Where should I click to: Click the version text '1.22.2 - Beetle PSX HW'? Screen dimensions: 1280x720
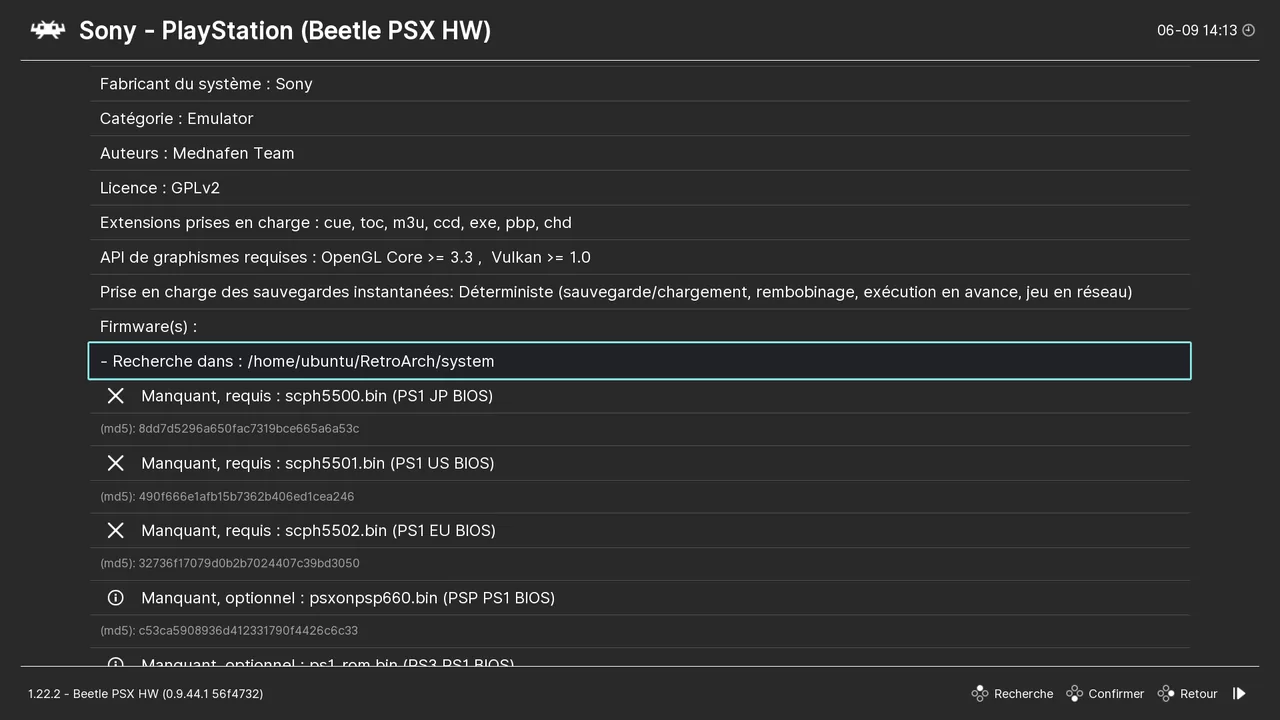(145, 694)
